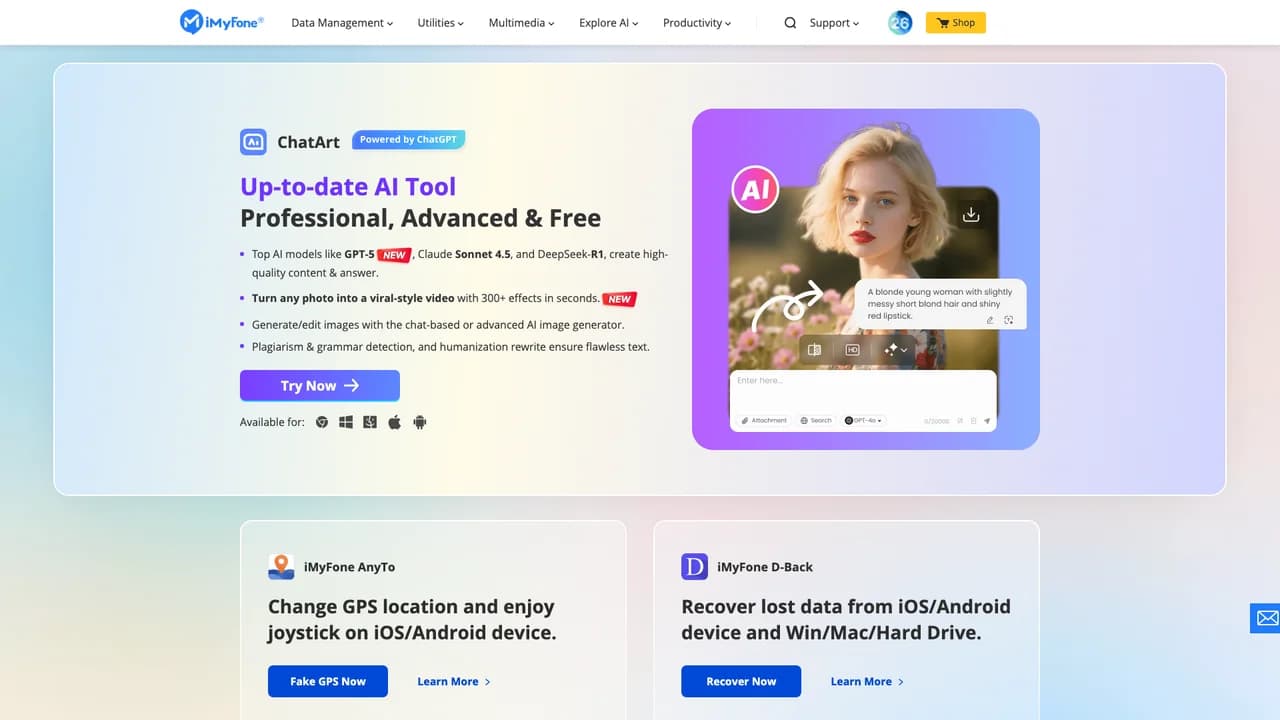This screenshot has width=1280, height=720.
Task: Click the Try Now button
Action: [x=320, y=386]
